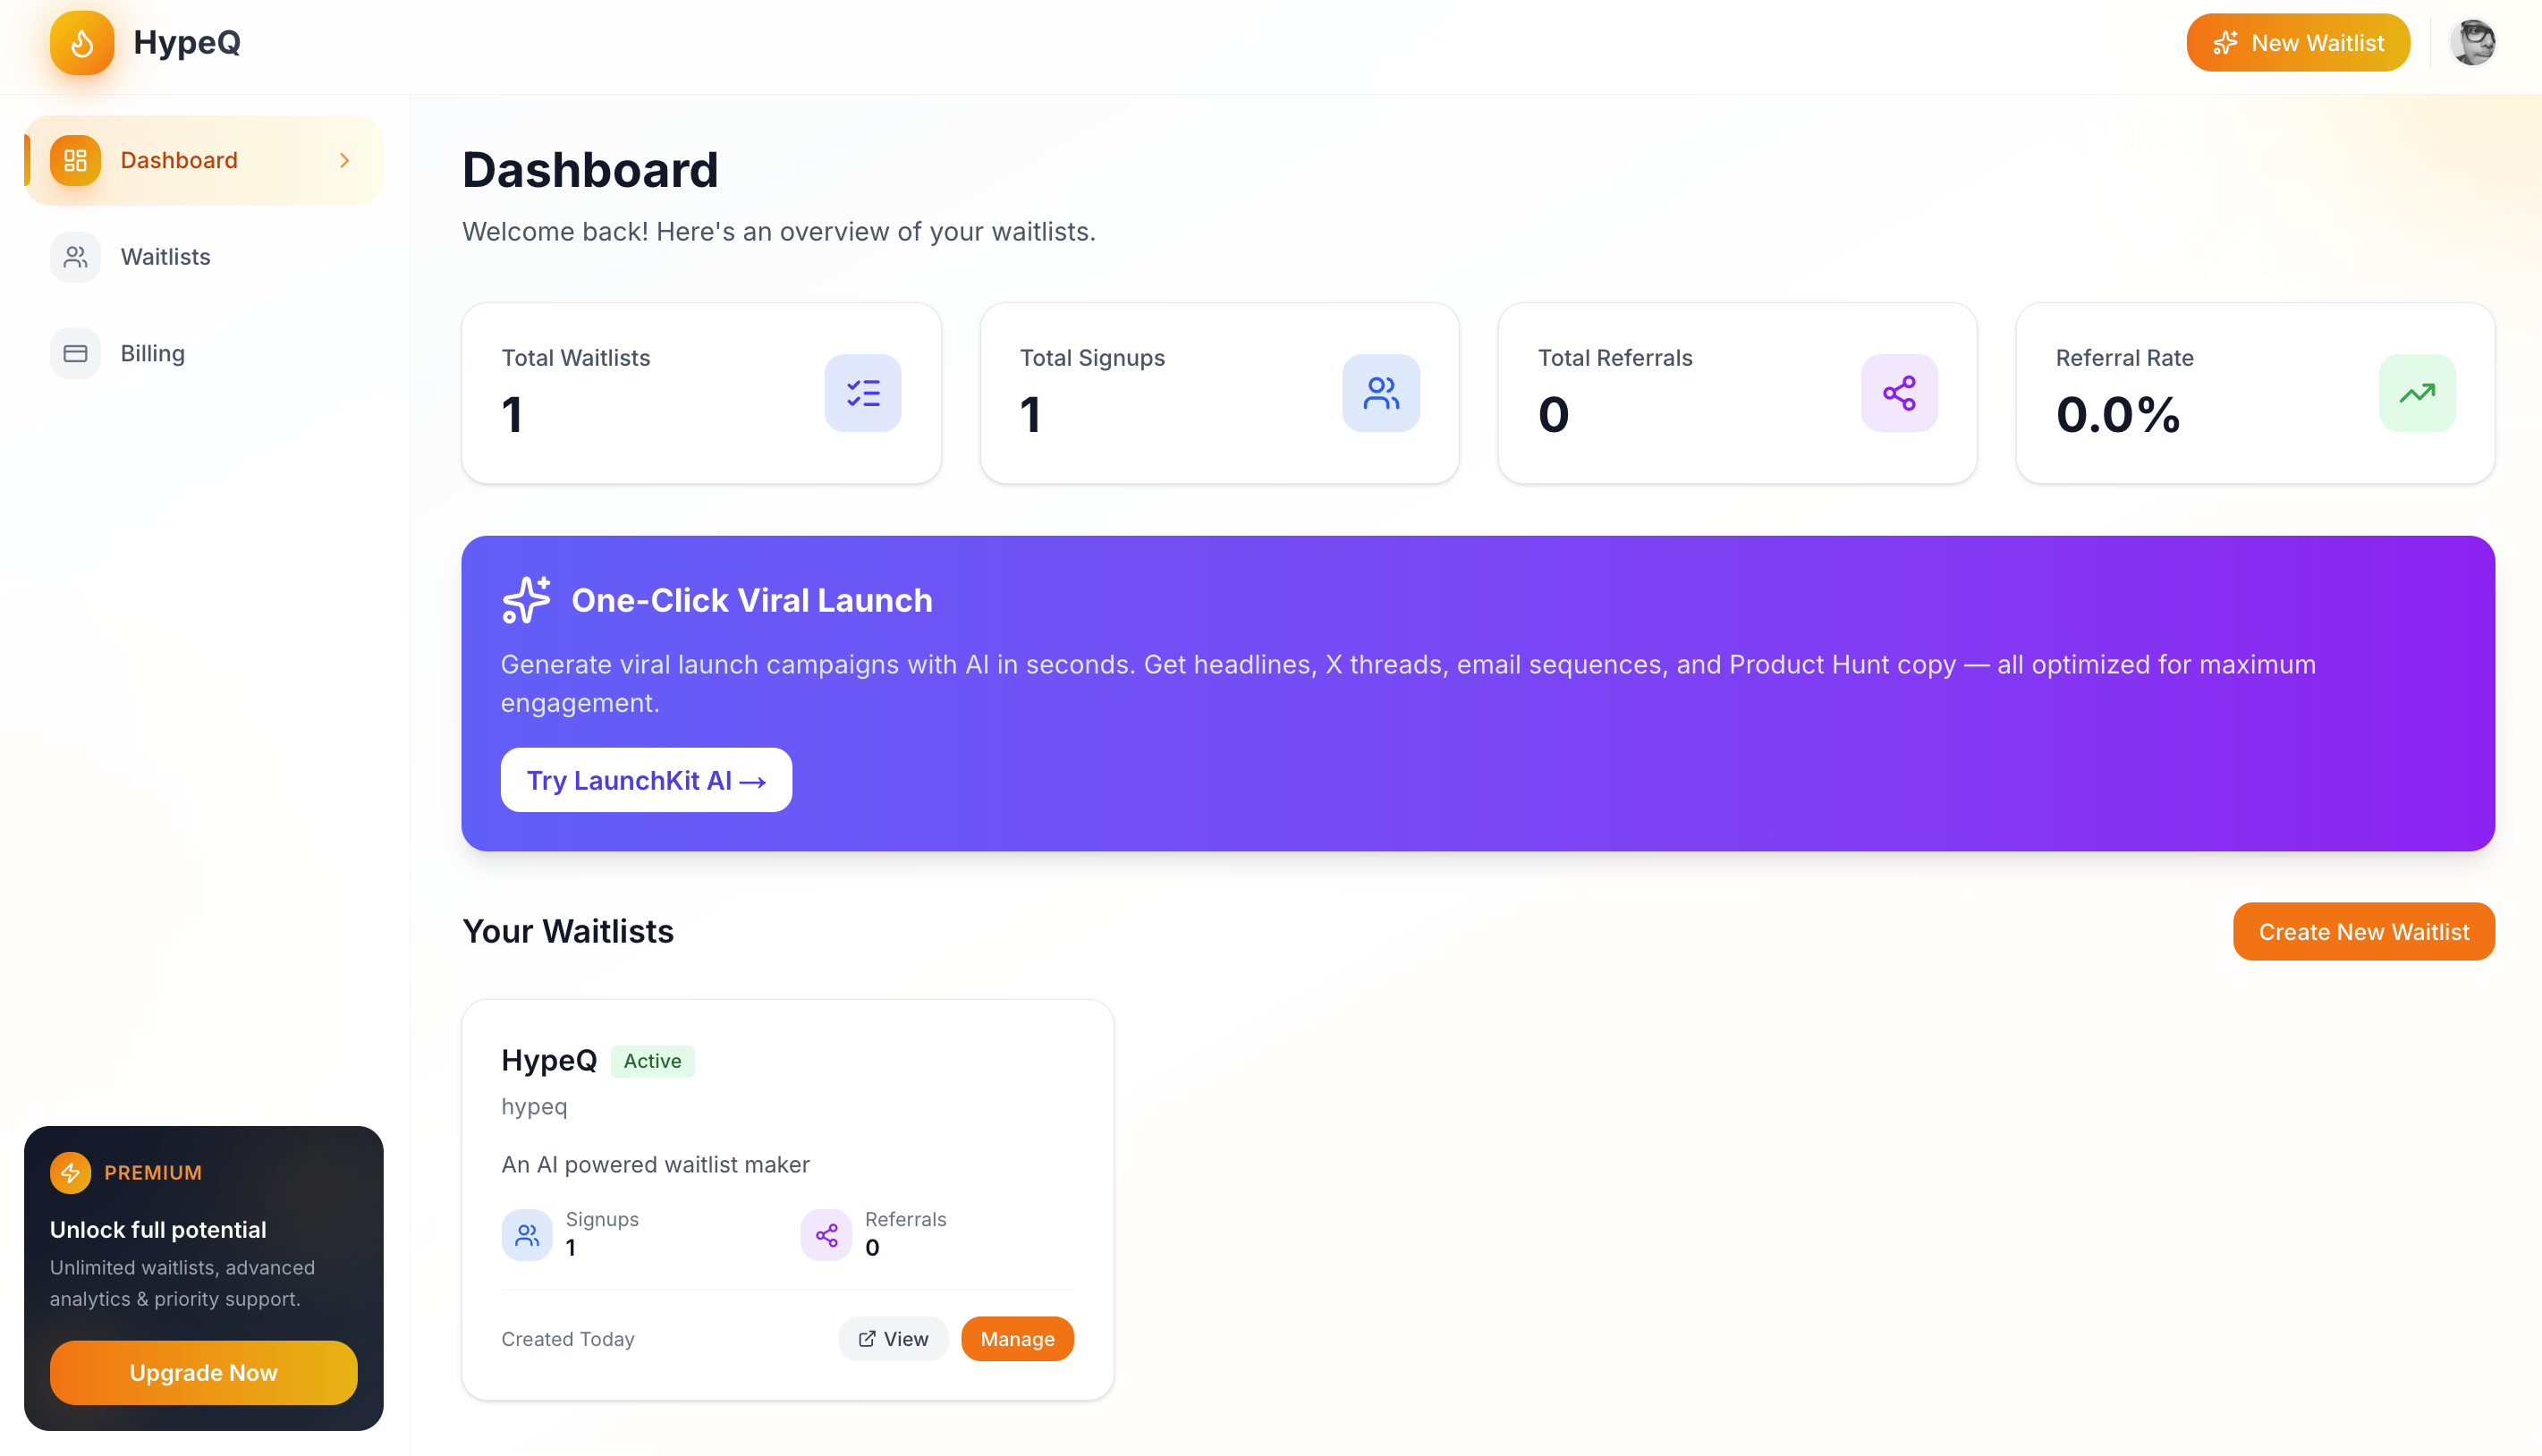Select Billing in the sidebar

[x=152, y=353]
